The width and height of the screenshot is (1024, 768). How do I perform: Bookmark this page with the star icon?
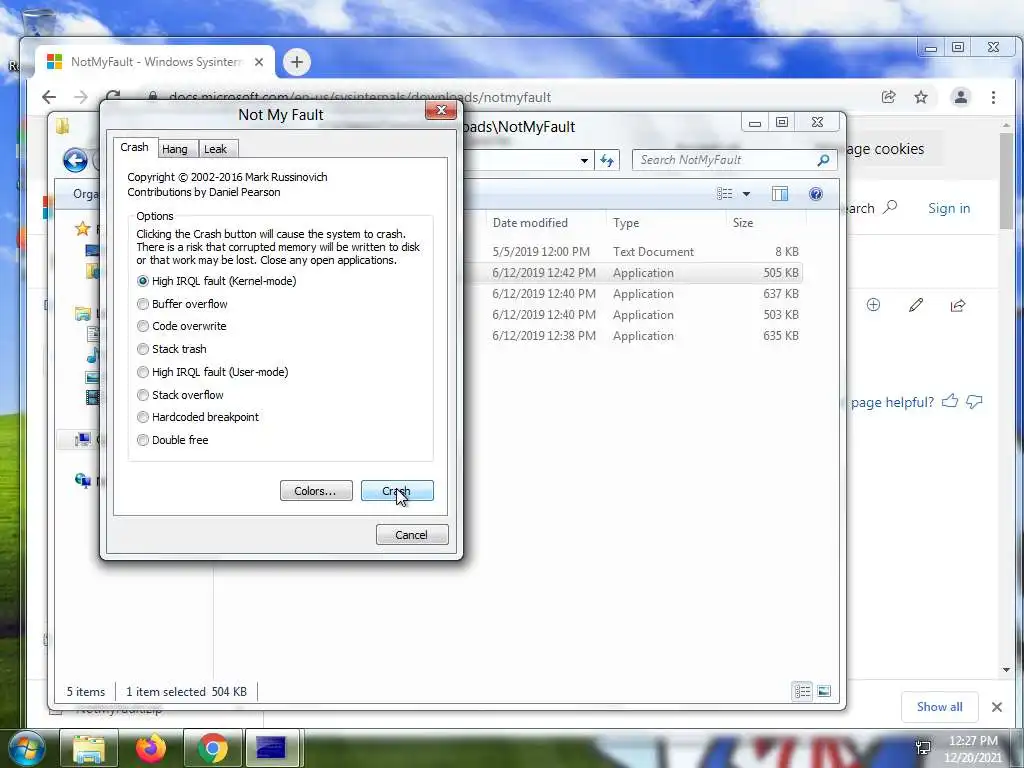coord(921,97)
